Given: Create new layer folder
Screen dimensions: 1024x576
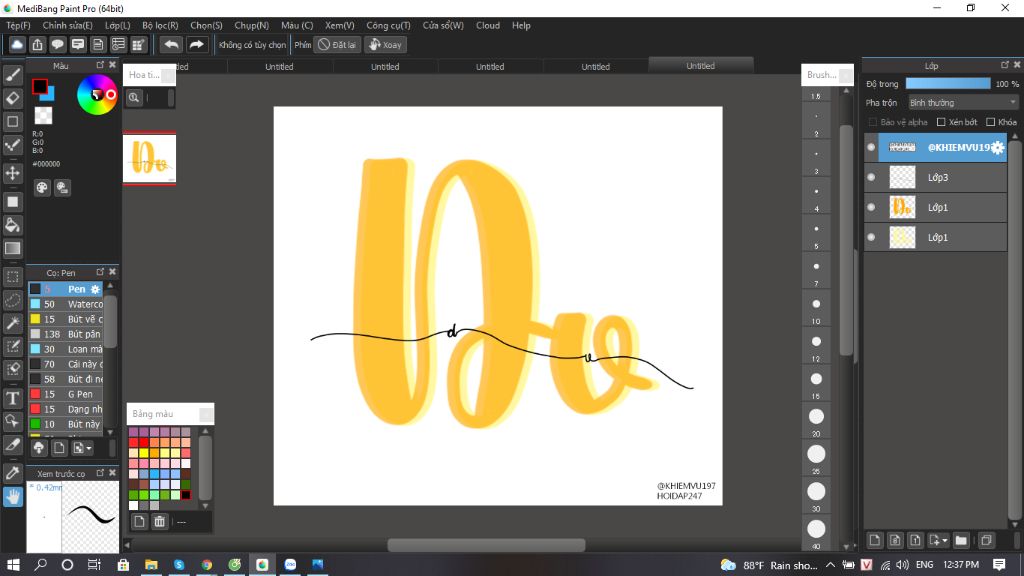Looking at the screenshot, I should coord(961,540).
